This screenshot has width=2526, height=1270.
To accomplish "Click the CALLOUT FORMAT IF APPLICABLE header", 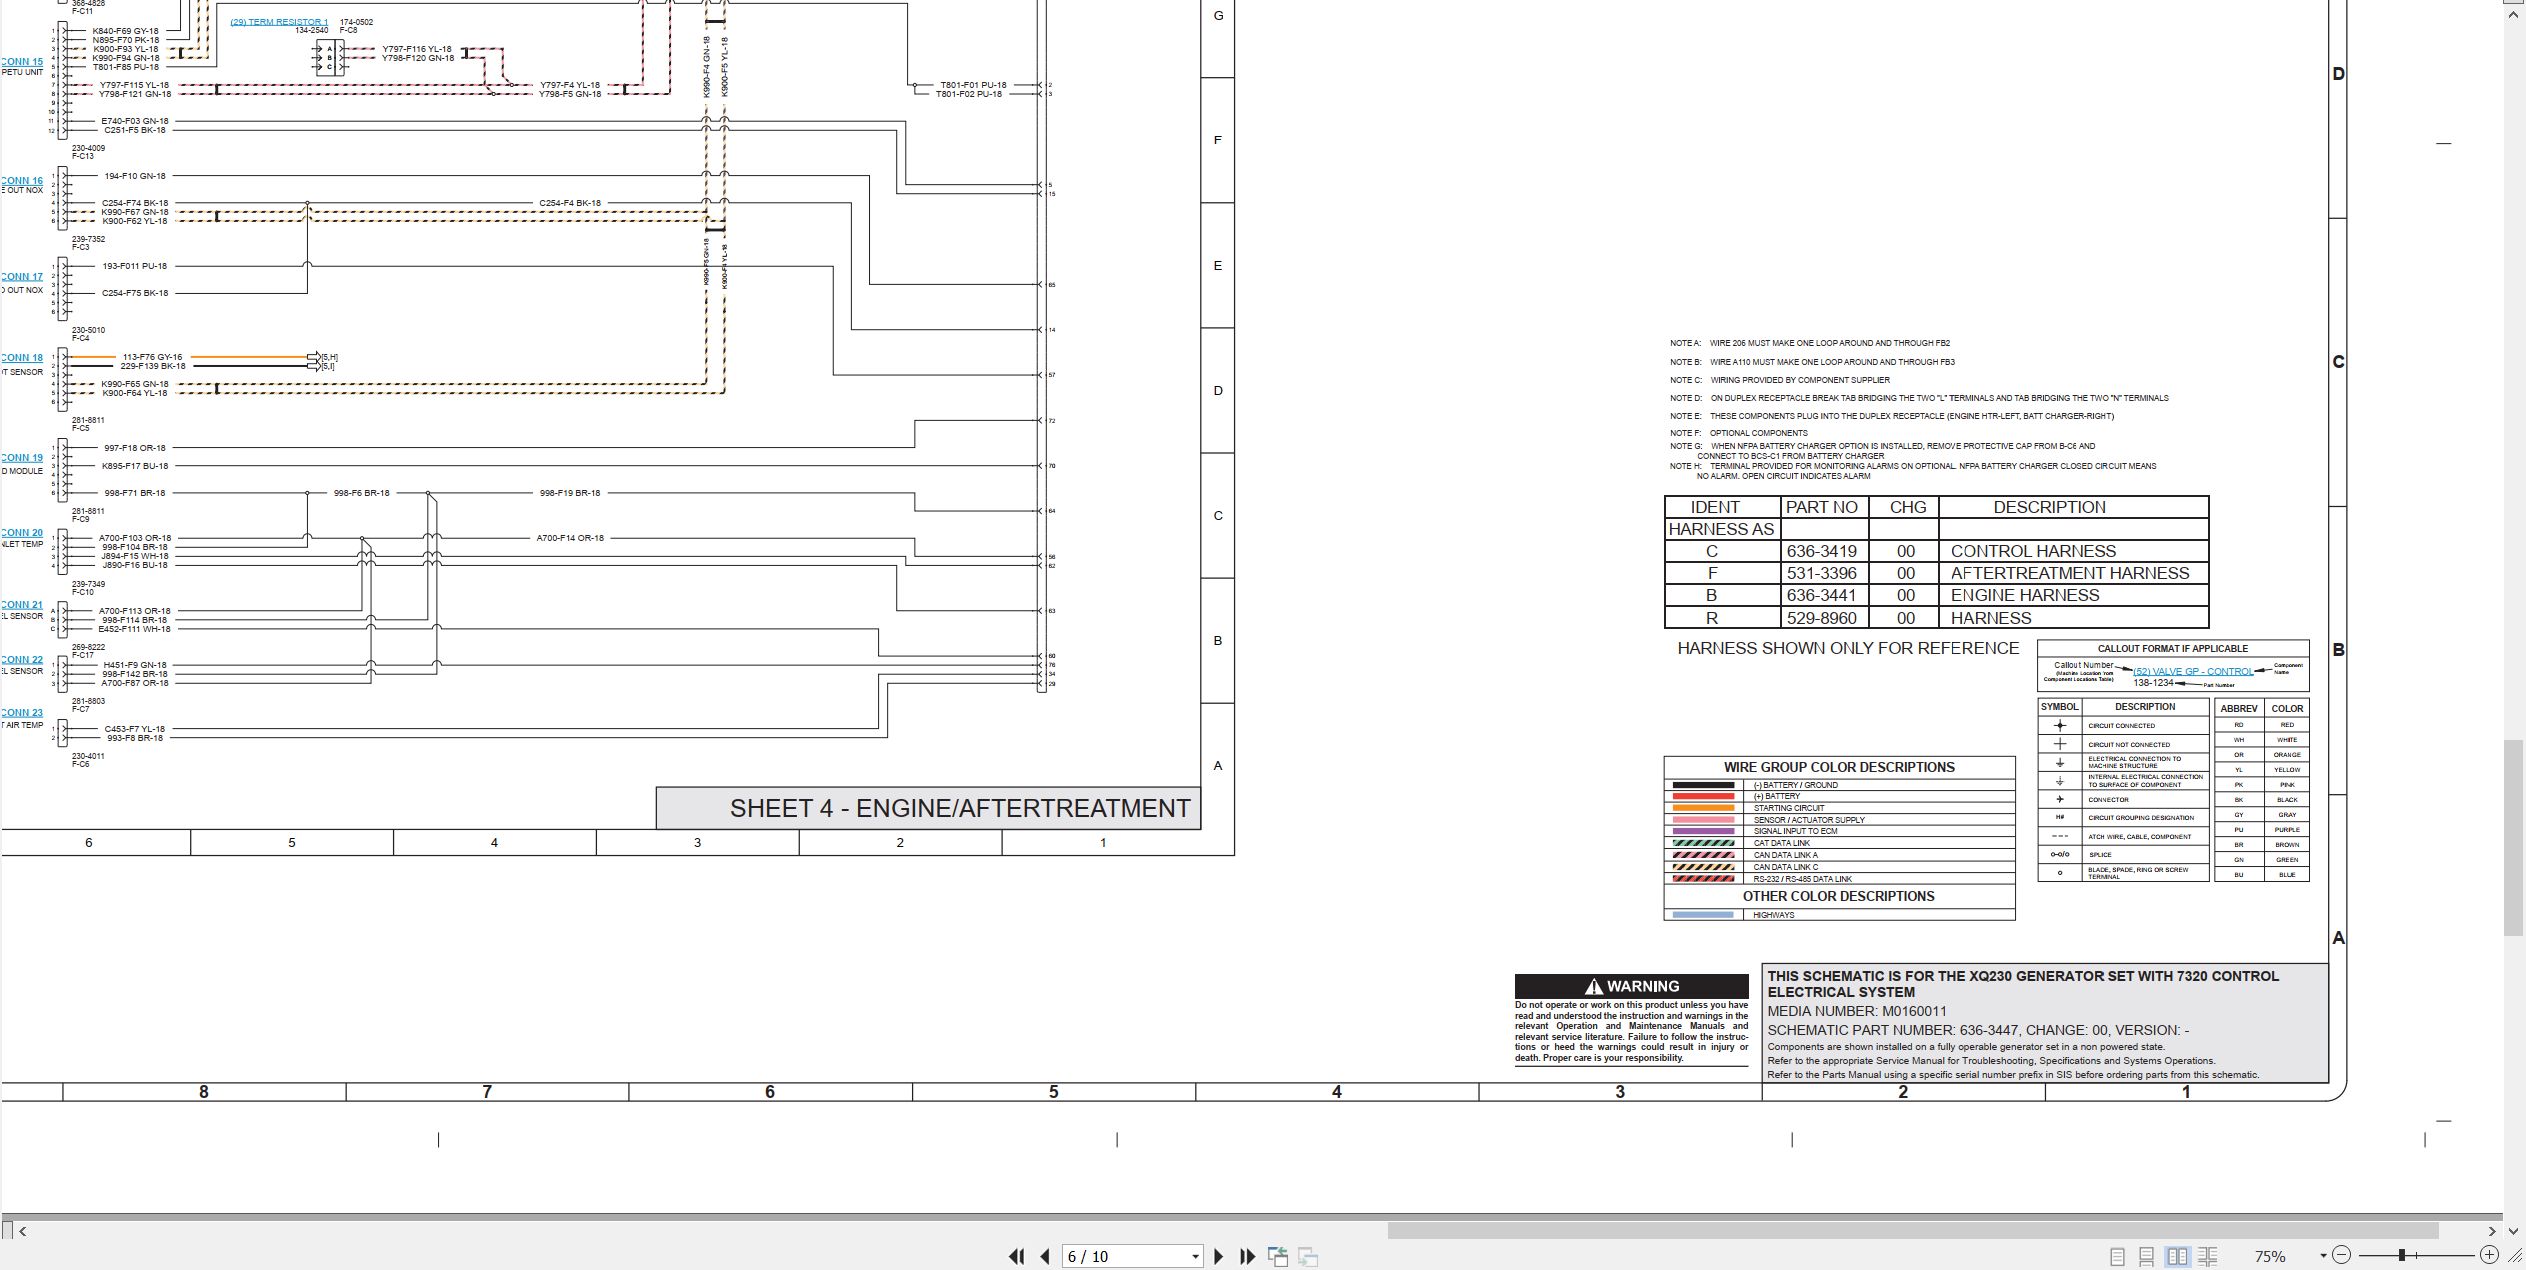I will coord(2173,649).
